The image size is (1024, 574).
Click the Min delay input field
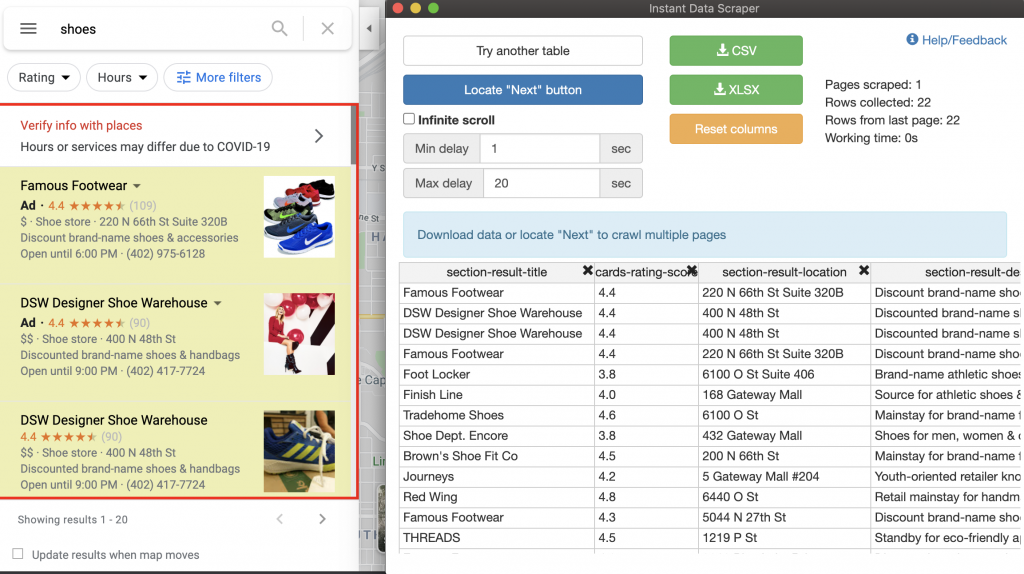point(539,149)
